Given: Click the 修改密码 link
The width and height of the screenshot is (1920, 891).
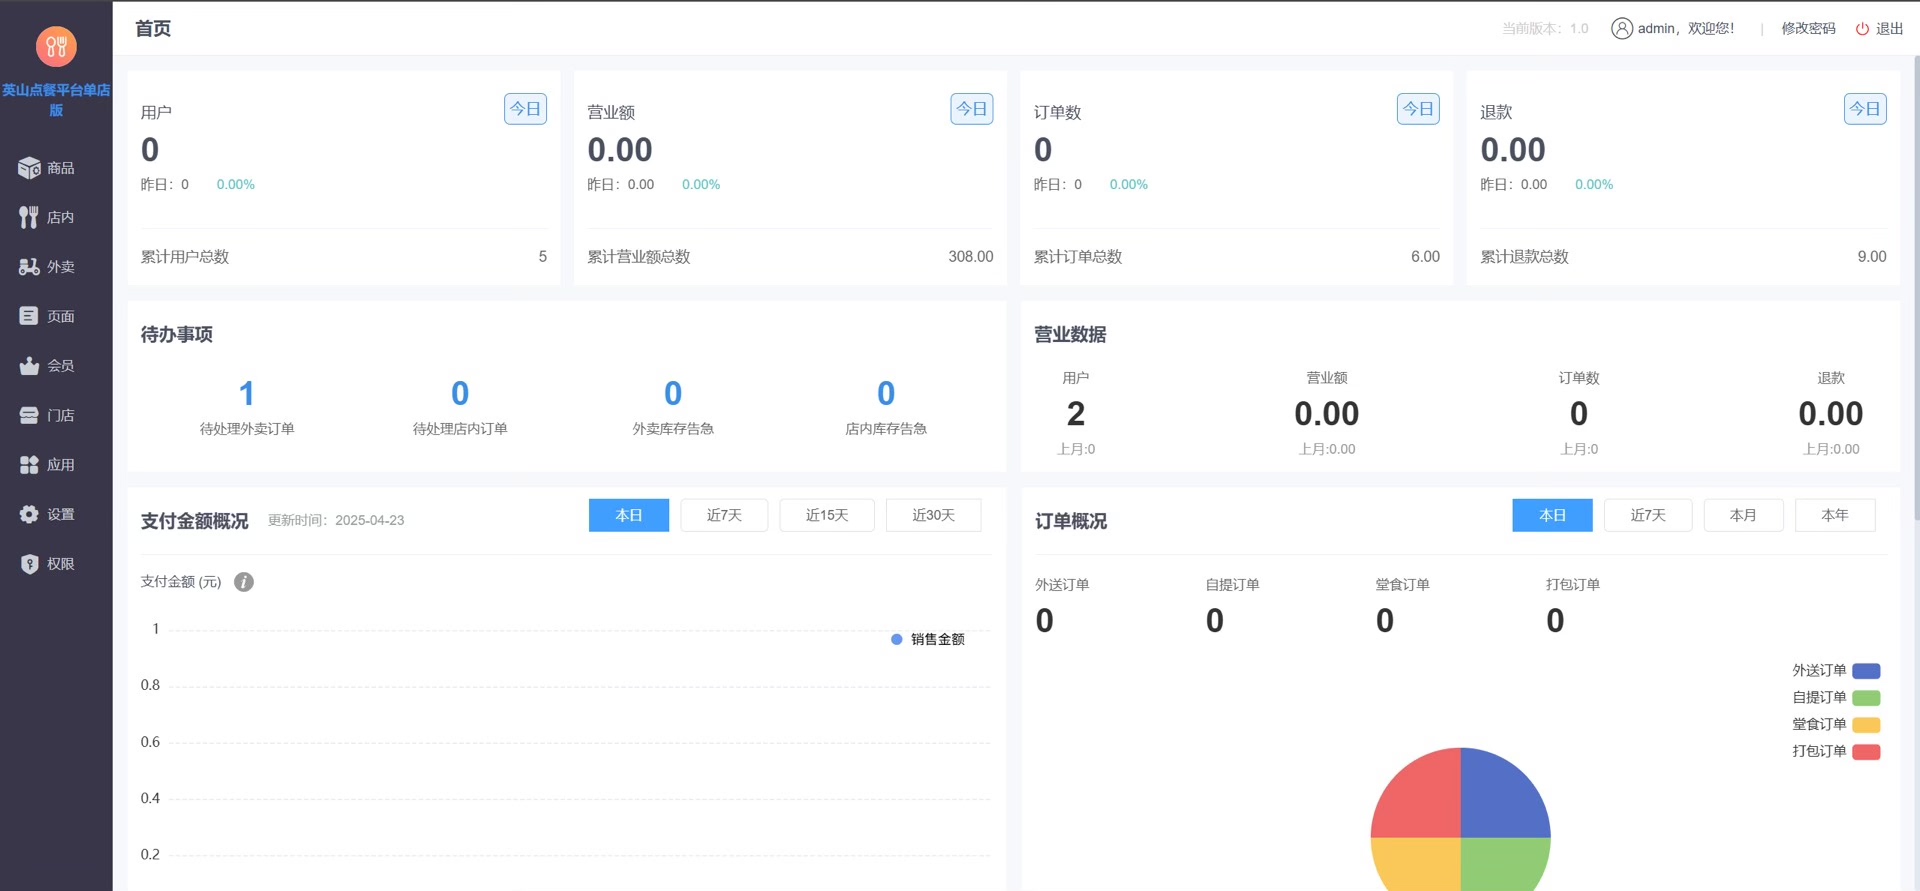Looking at the screenshot, I should point(1808,29).
